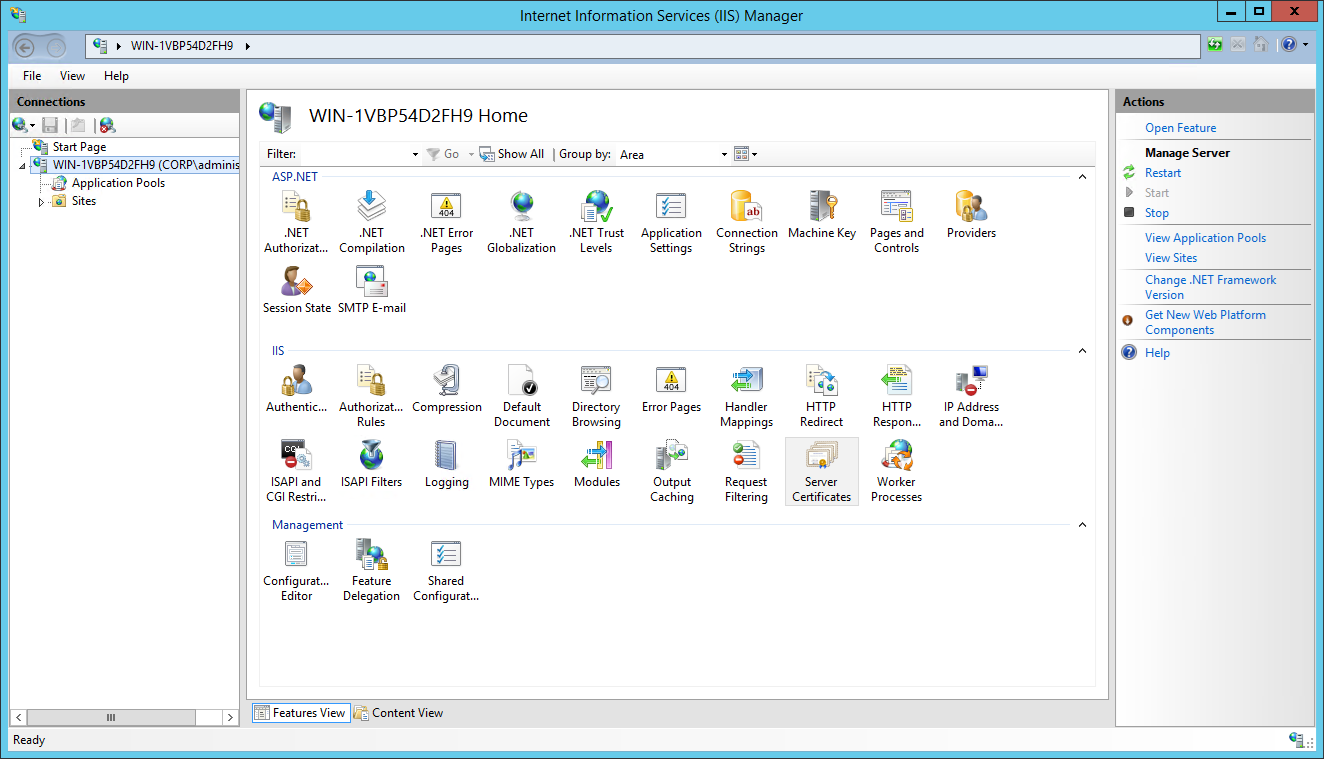Viewport: 1324px width, 759px height.
Task: Open the File menu
Action: (x=32, y=76)
